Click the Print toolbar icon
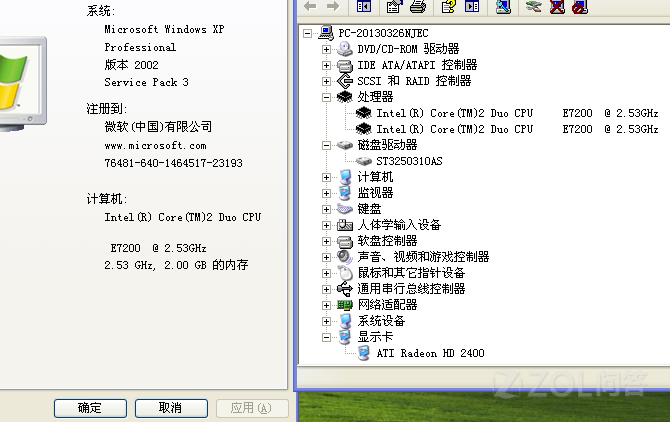This screenshot has width=670, height=422. 418,6
